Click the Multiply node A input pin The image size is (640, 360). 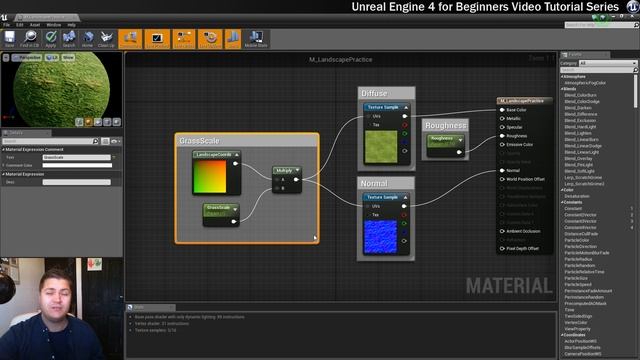tap(278, 180)
